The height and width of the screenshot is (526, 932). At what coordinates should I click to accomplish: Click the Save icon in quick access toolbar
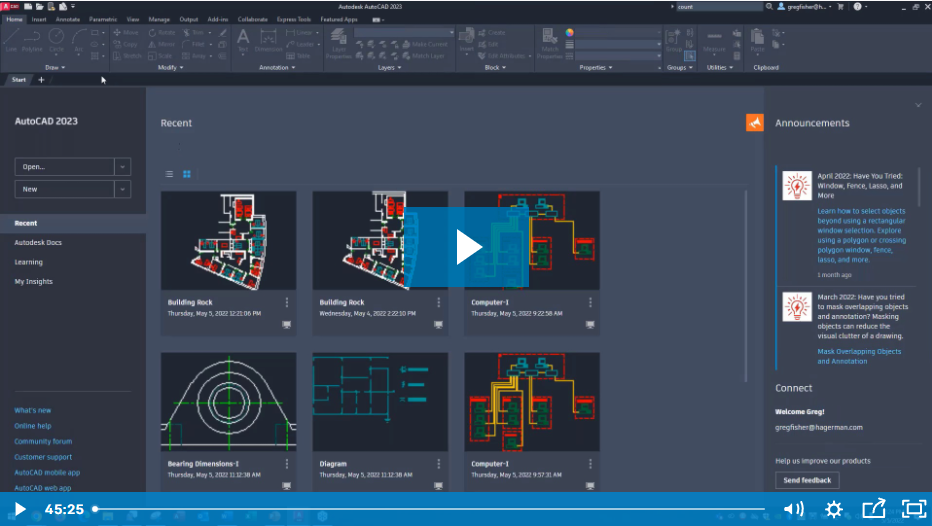tap(51, 7)
